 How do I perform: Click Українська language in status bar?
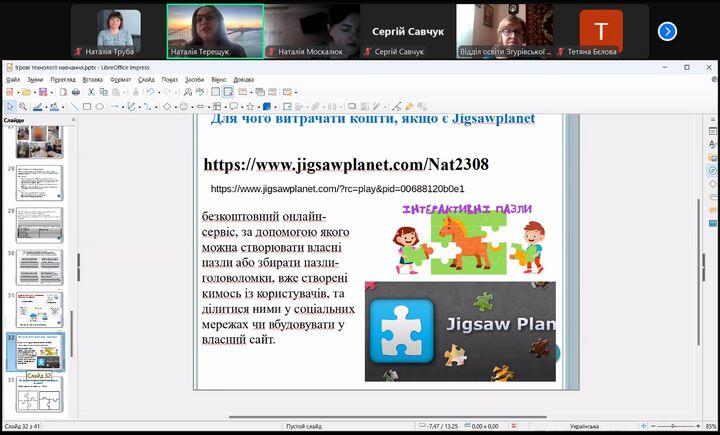click(584, 426)
